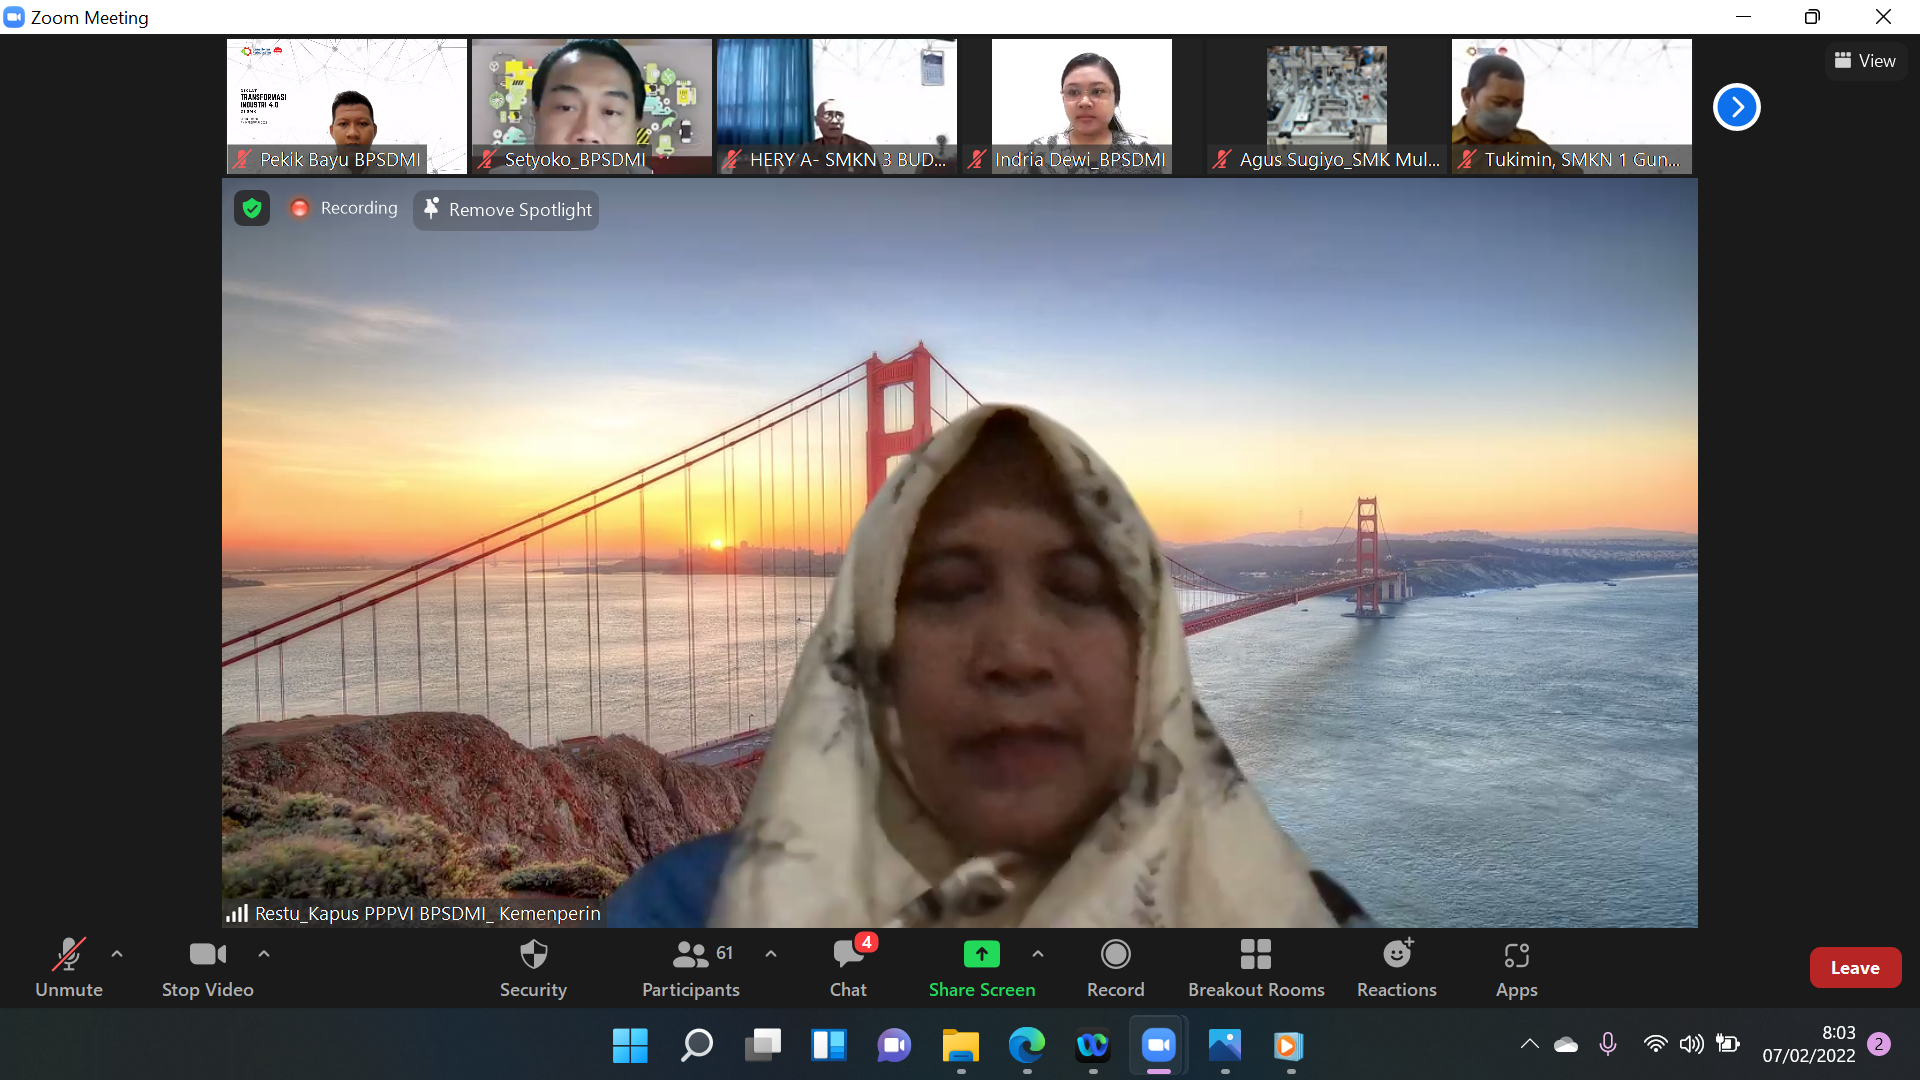The width and height of the screenshot is (1920, 1080).
Task: Select Indria Dewi_BPSDMI video thumbnail
Action: click(1082, 106)
